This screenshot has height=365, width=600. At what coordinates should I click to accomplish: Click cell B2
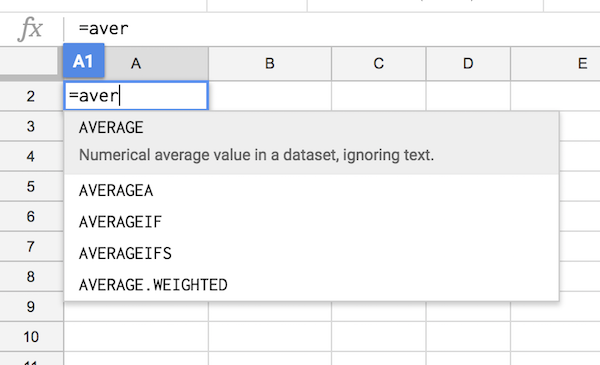270,96
